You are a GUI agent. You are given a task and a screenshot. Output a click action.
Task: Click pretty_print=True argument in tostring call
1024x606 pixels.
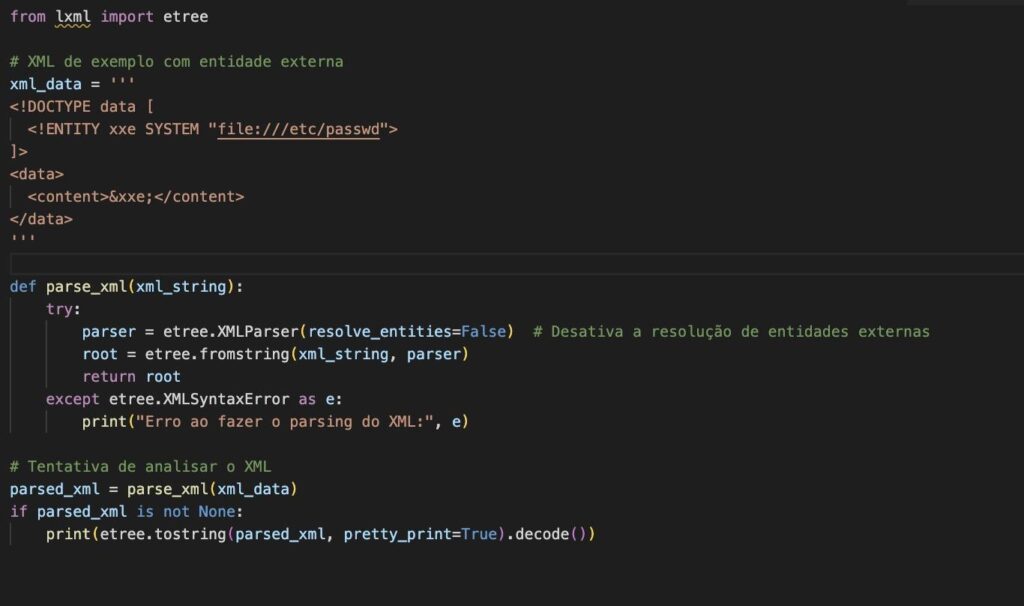click(x=420, y=534)
